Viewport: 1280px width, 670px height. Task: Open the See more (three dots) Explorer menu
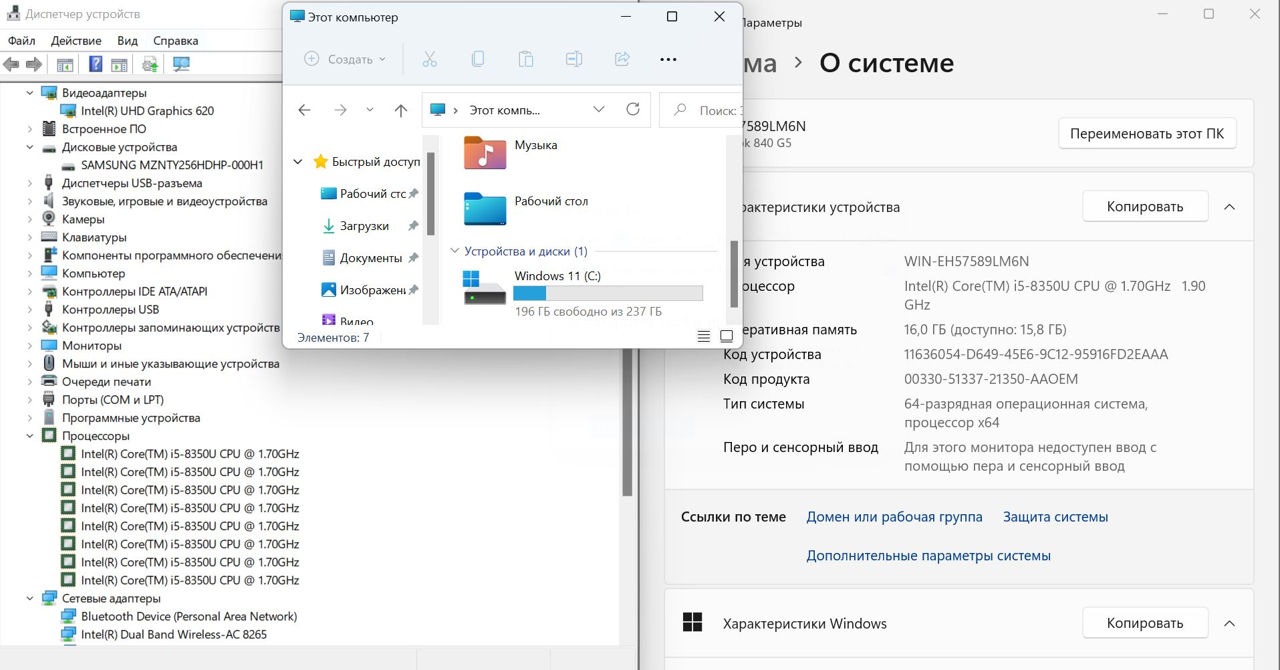coord(668,59)
